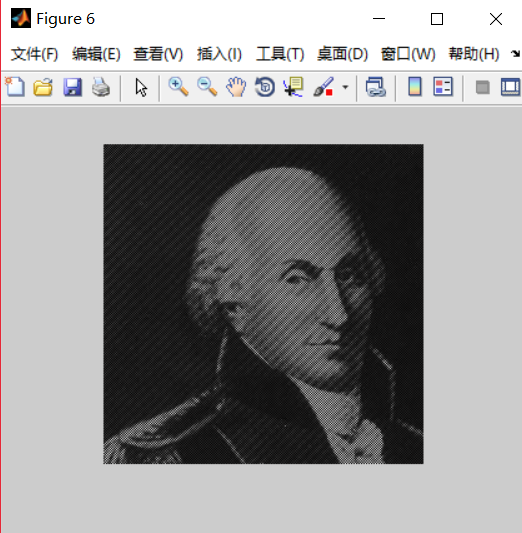Screen dimensions: 522x533
Task: Select the Data Cursor tool
Action: click(x=293, y=87)
